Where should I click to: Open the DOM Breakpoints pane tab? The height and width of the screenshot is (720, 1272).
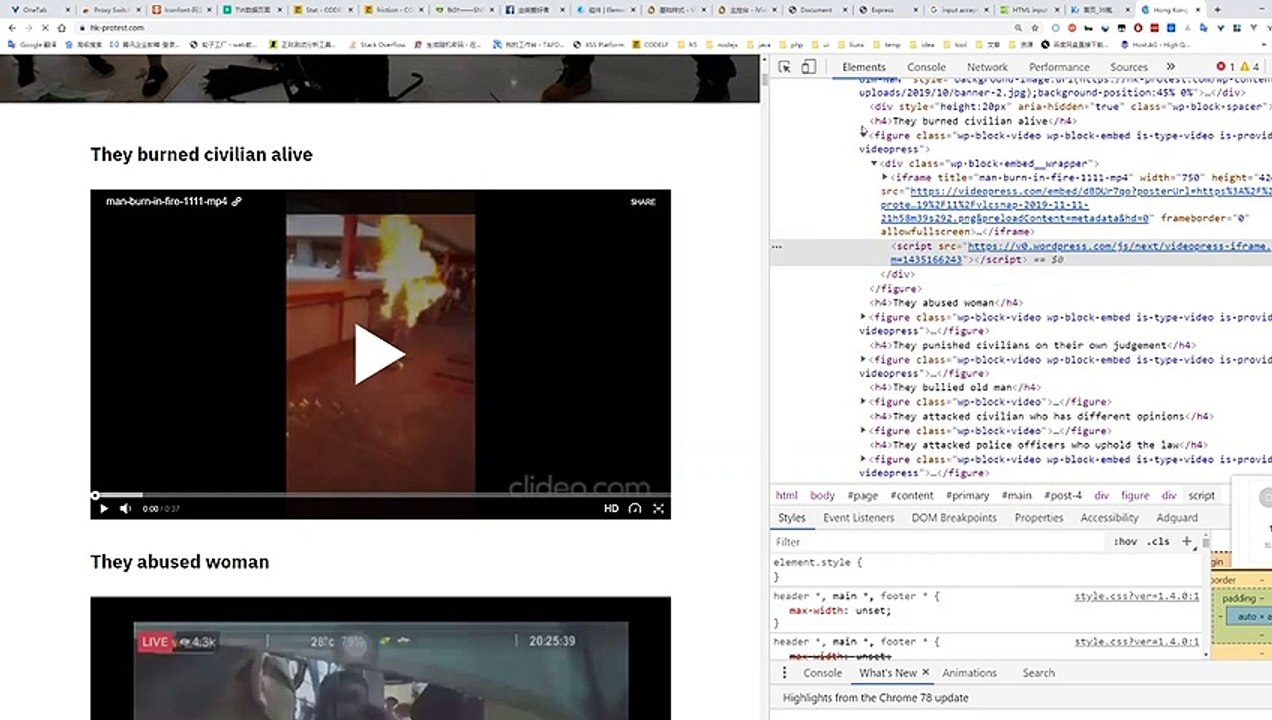click(x=954, y=518)
